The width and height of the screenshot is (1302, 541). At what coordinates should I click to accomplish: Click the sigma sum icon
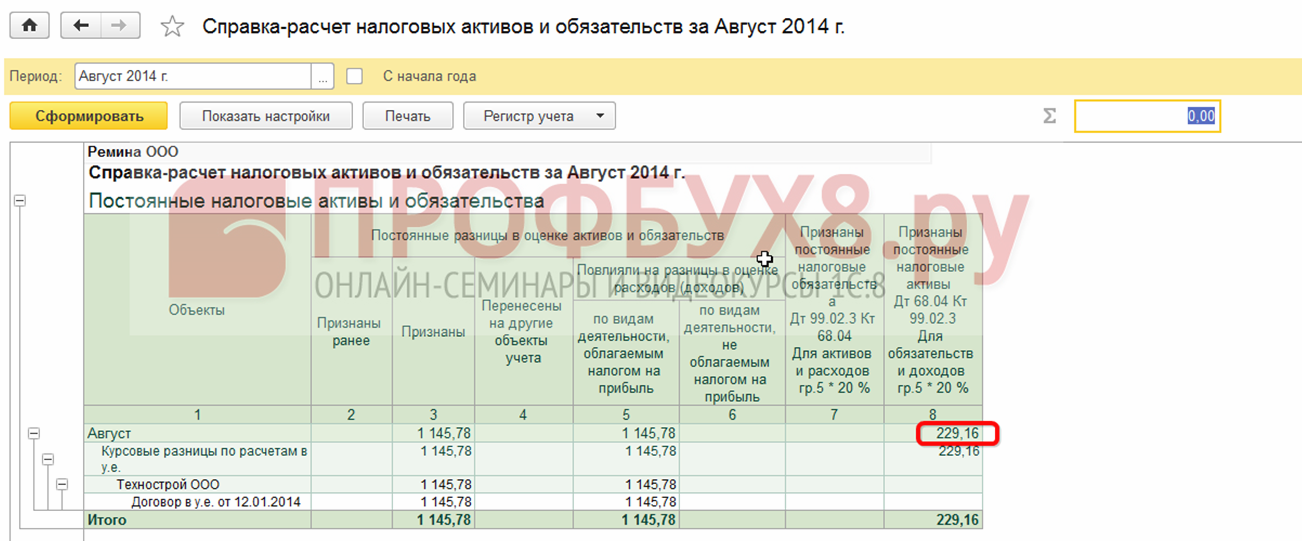tap(1049, 116)
